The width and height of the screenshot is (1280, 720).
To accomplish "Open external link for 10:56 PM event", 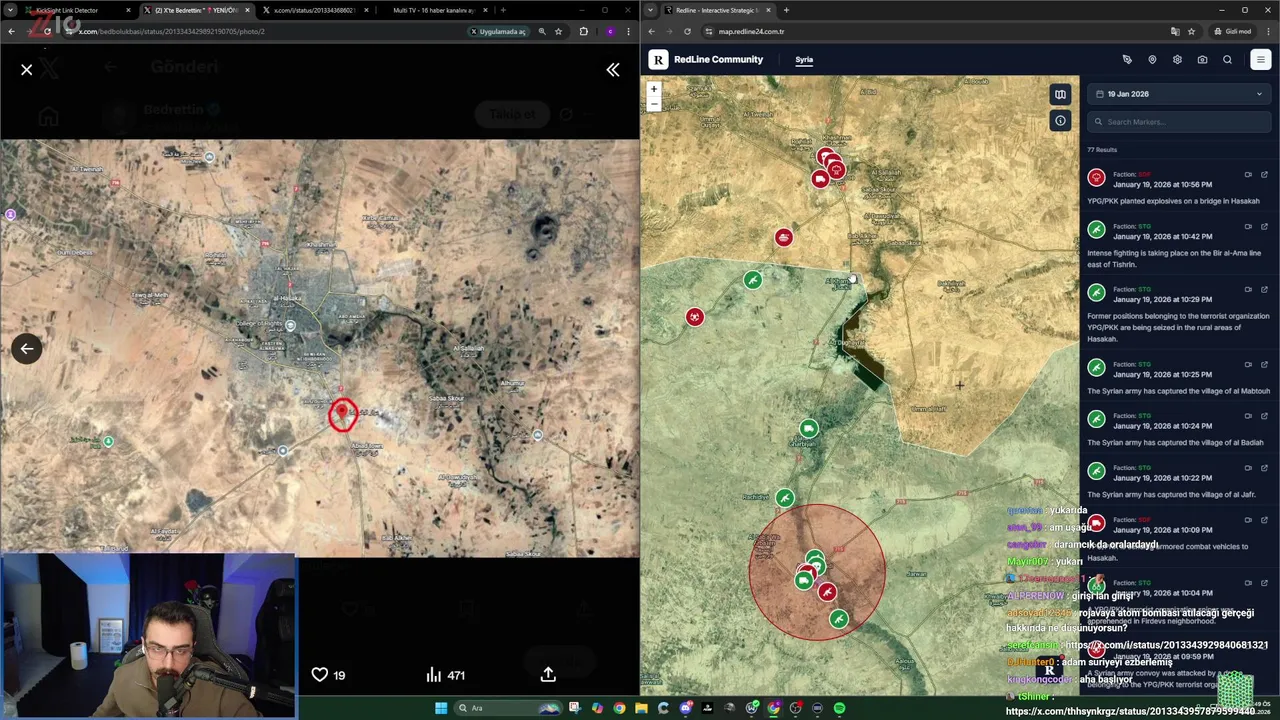I will click(1264, 174).
